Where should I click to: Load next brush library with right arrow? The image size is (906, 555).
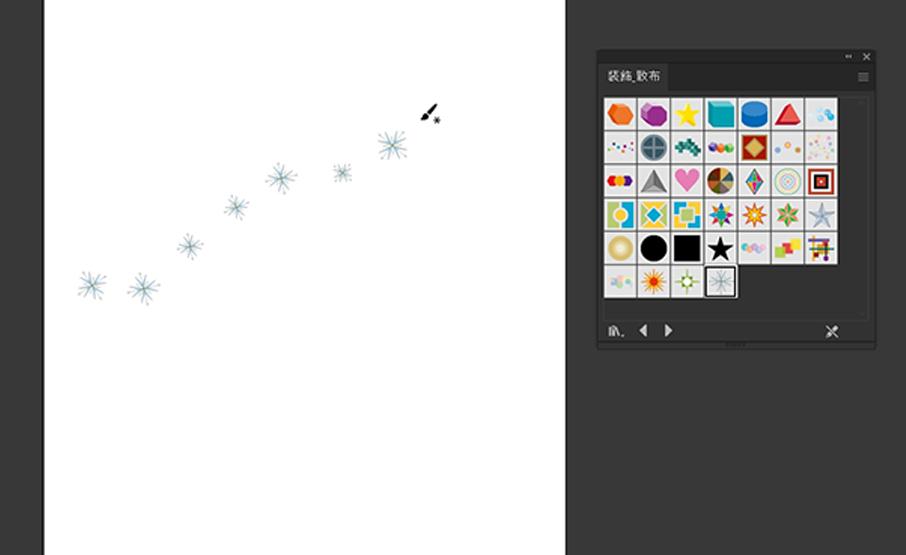[669, 330]
